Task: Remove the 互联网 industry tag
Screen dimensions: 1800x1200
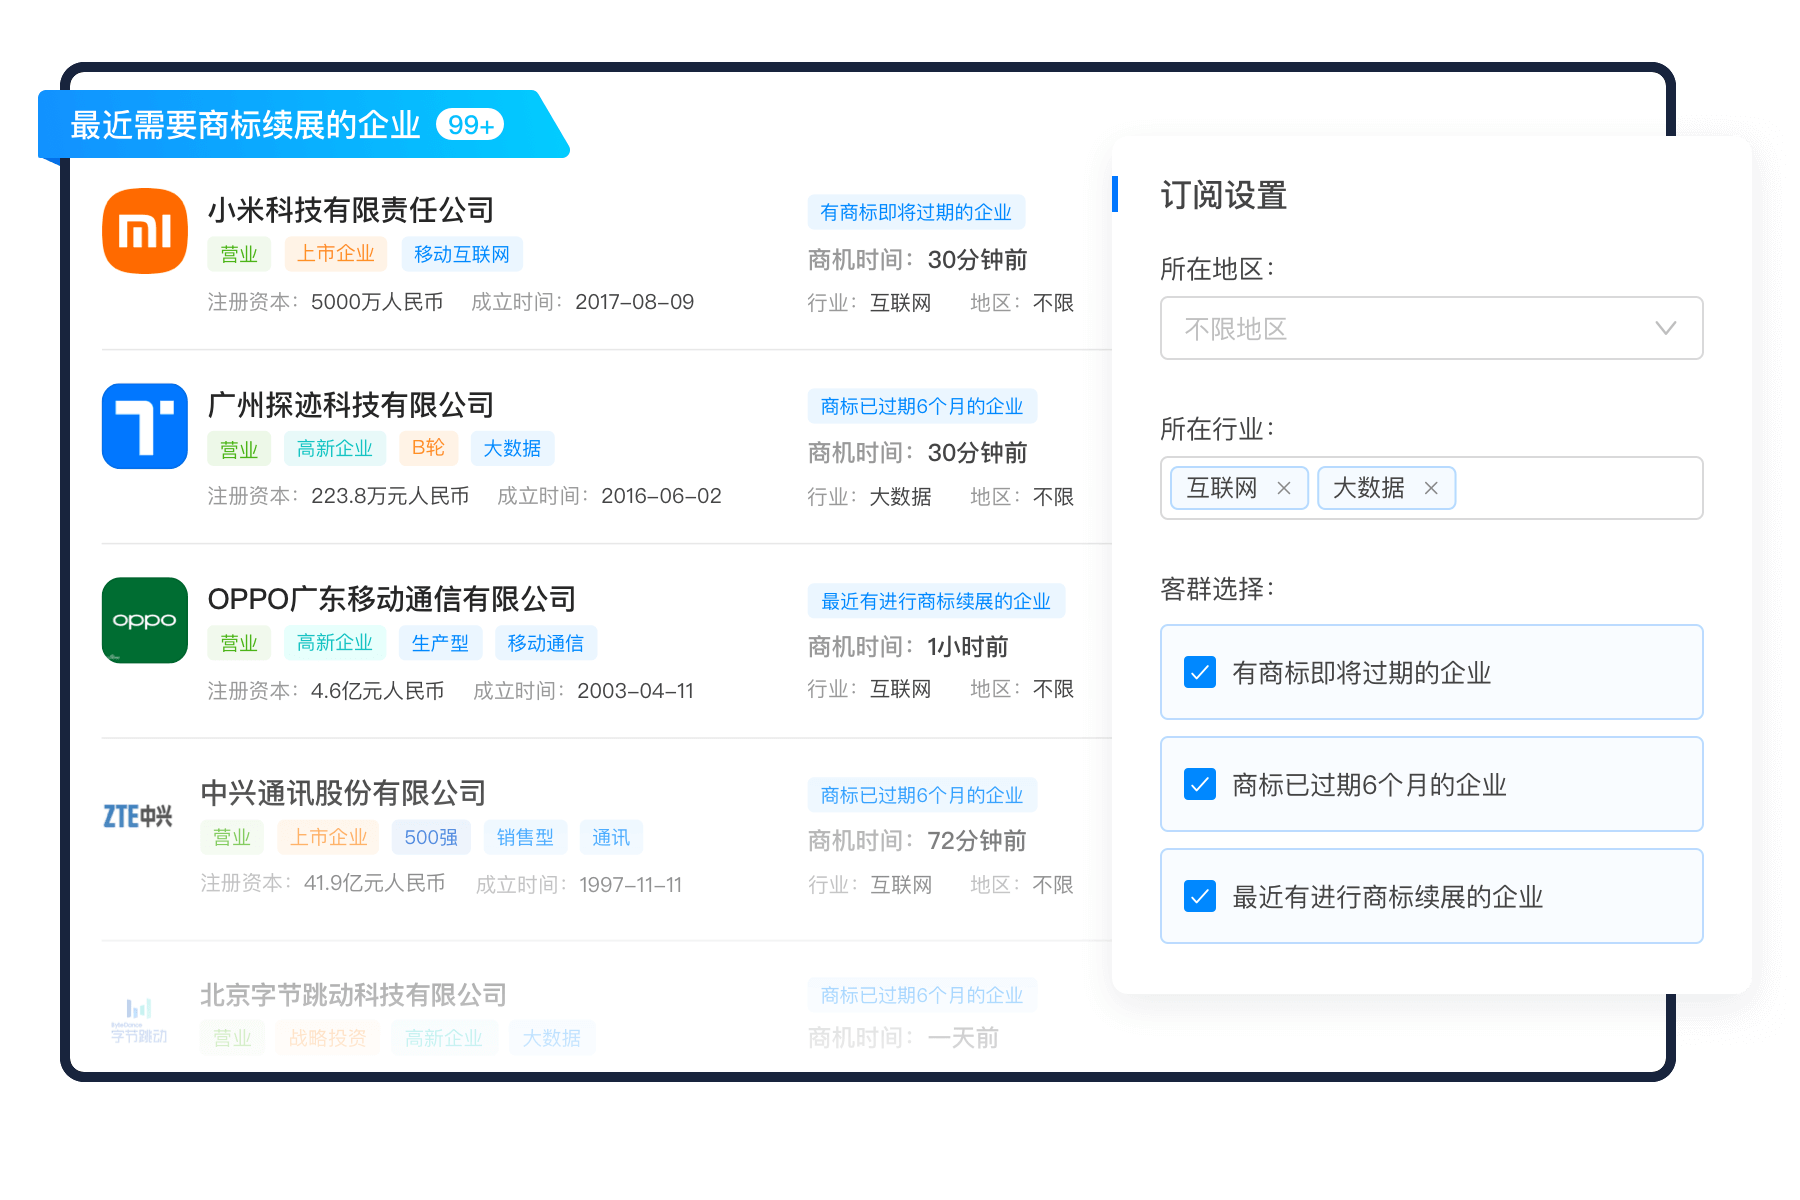Action: point(1284,488)
